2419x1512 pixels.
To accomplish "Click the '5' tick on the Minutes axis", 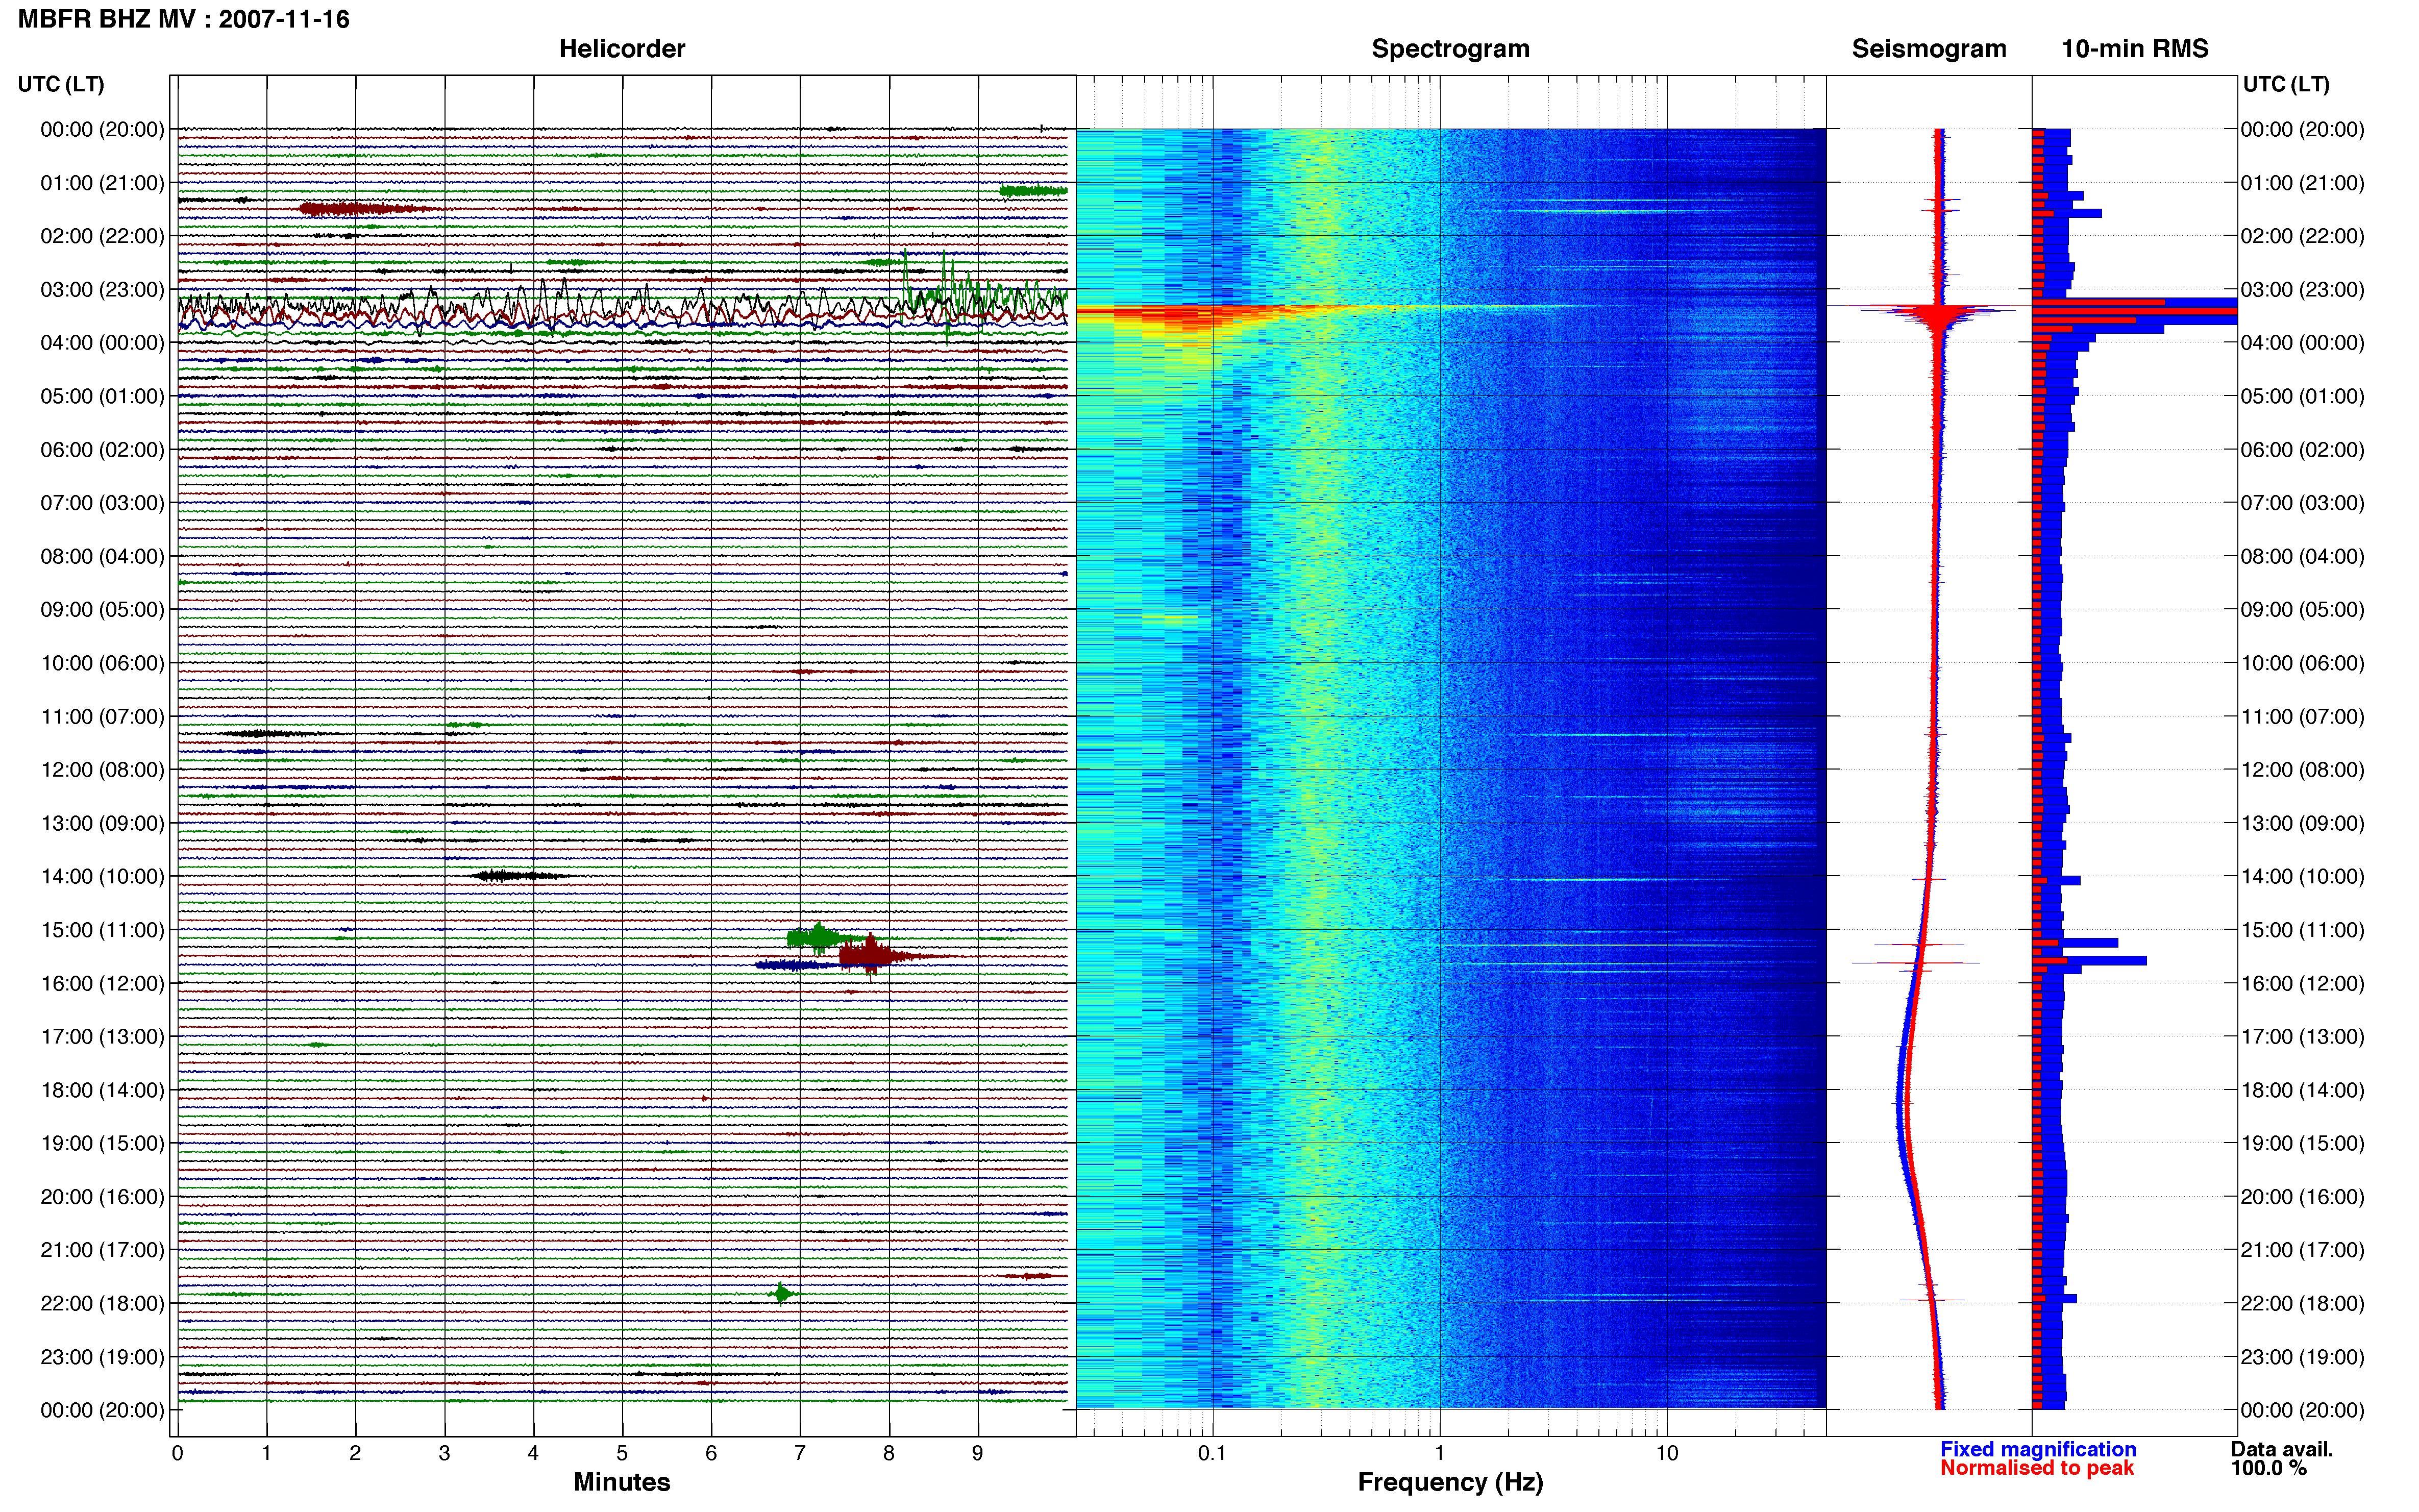I will point(622,1453).
